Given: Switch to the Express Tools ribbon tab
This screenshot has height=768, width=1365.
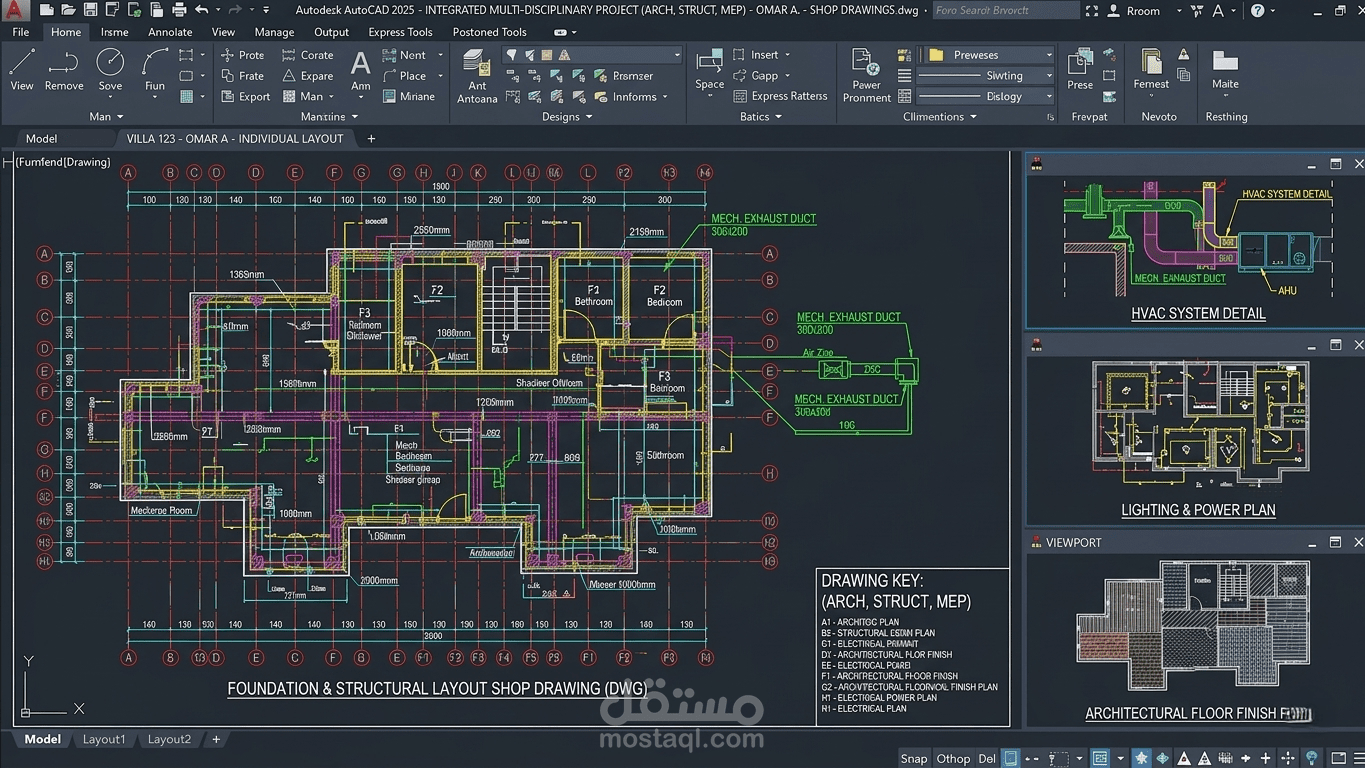Looking at the screenshot, I should click(400, 32).
